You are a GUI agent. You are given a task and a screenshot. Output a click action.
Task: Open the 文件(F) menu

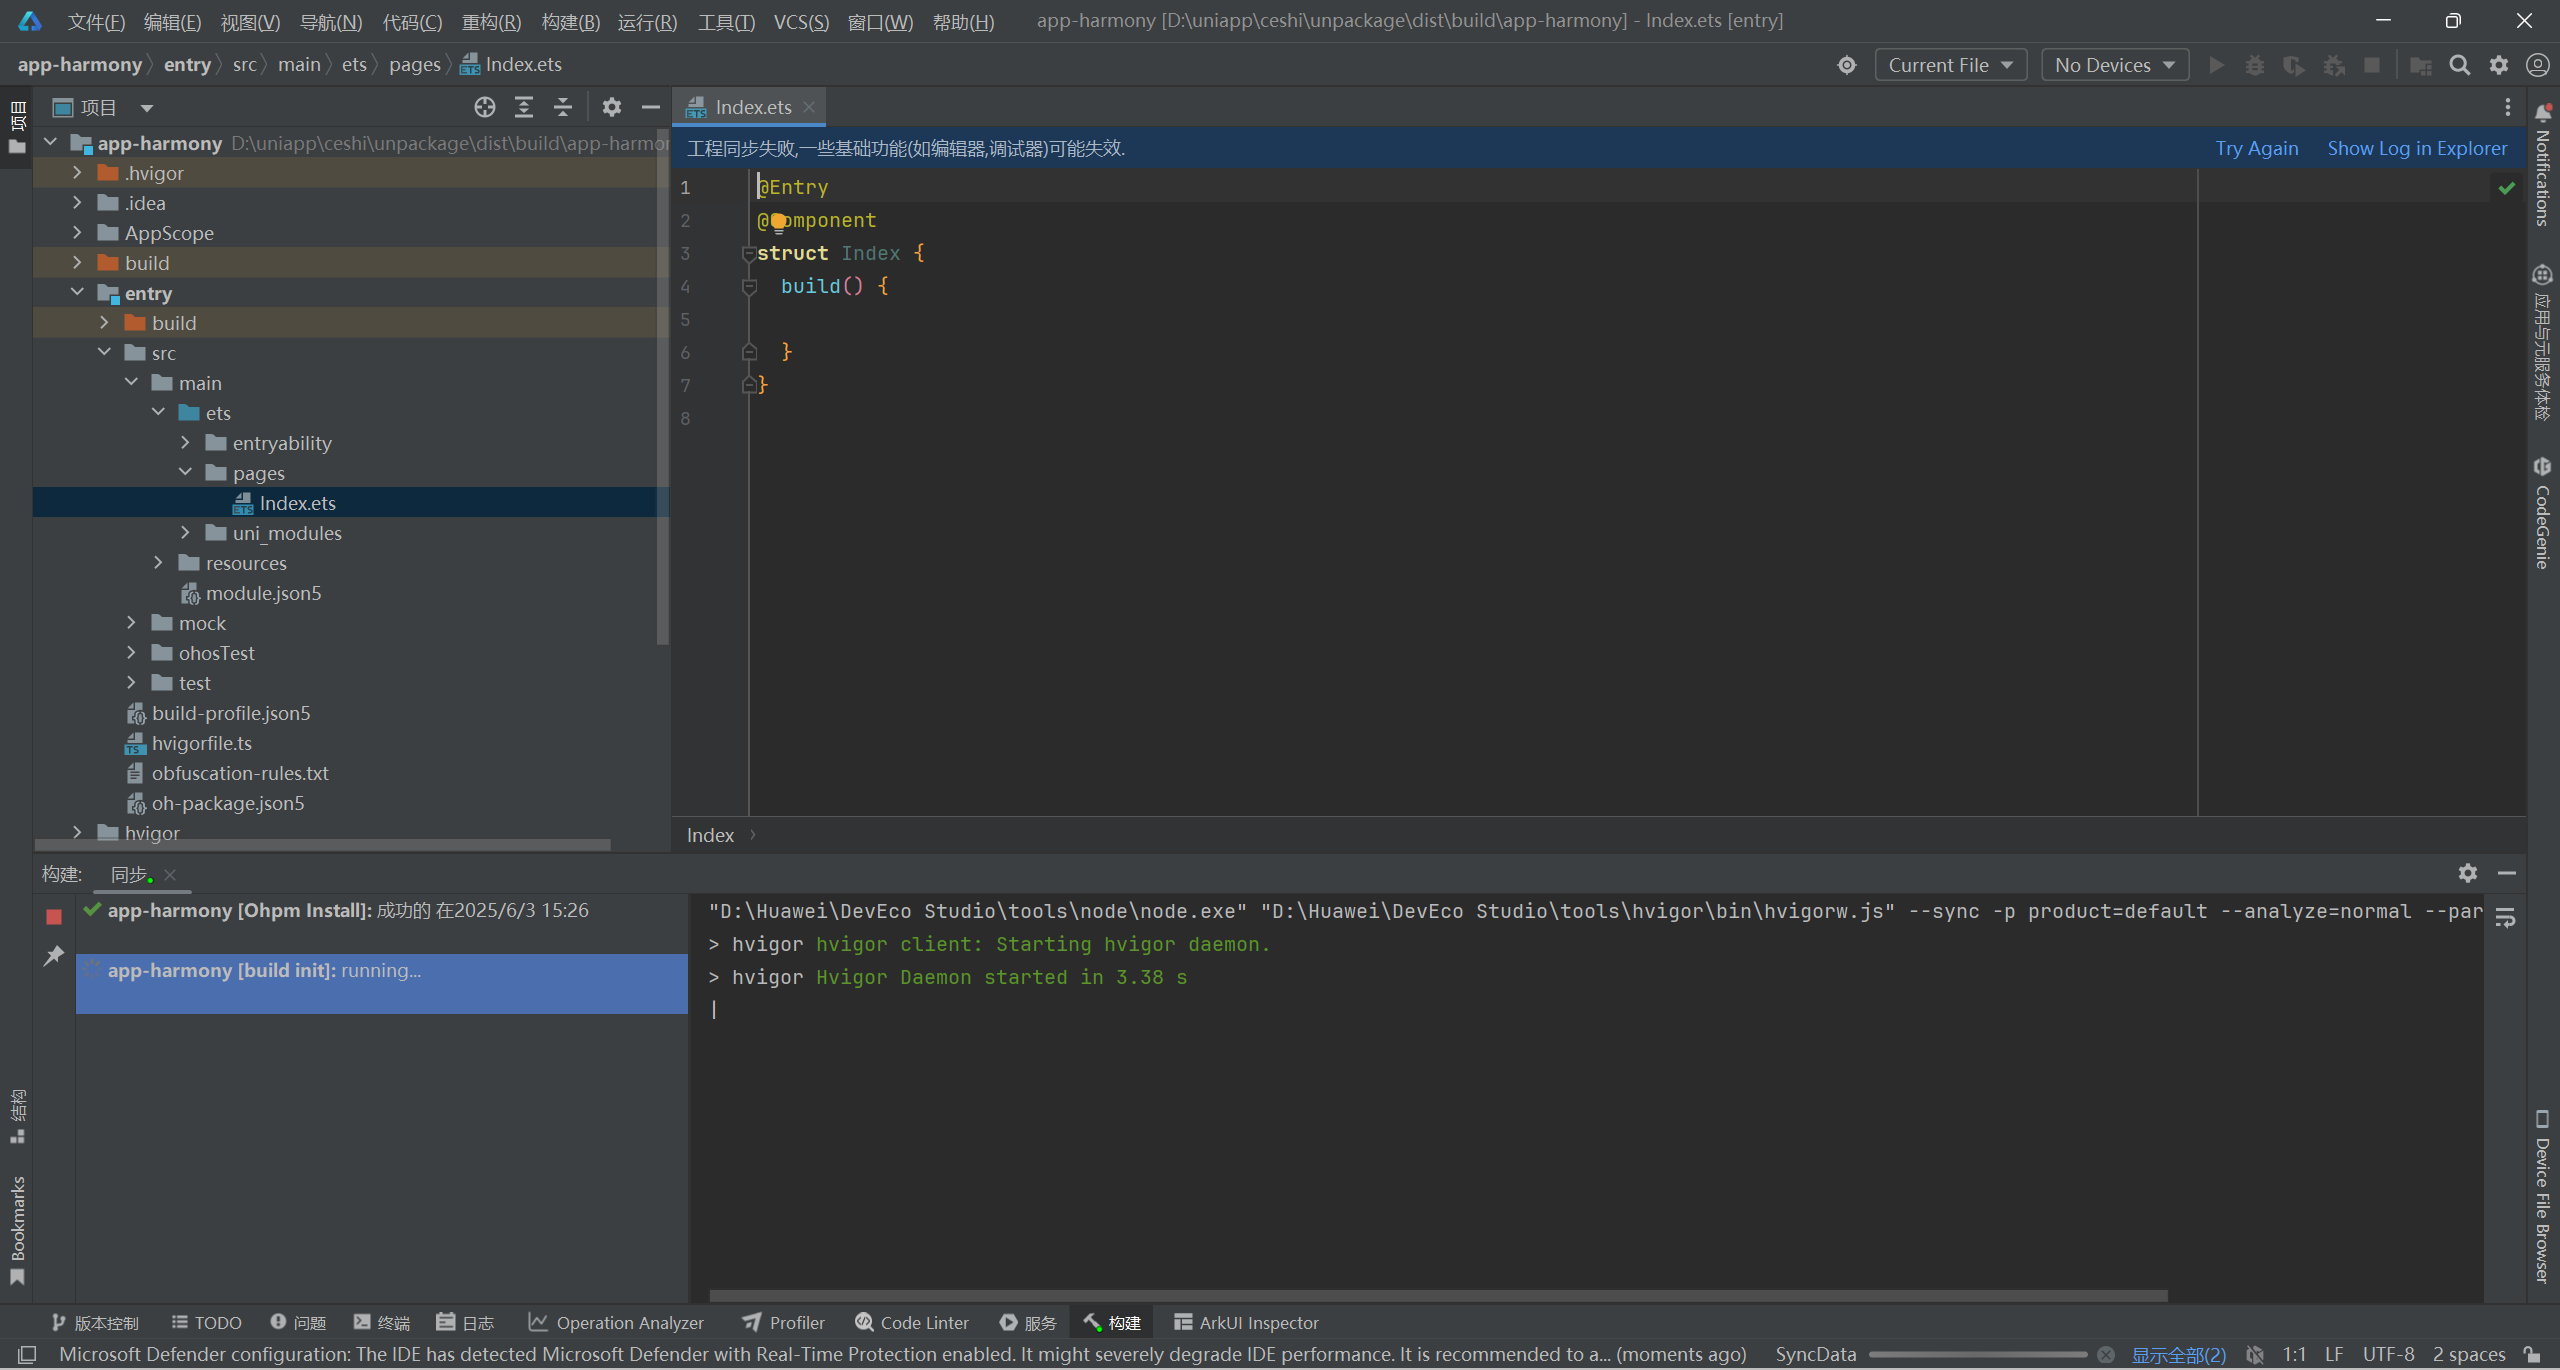coord(96,21)
